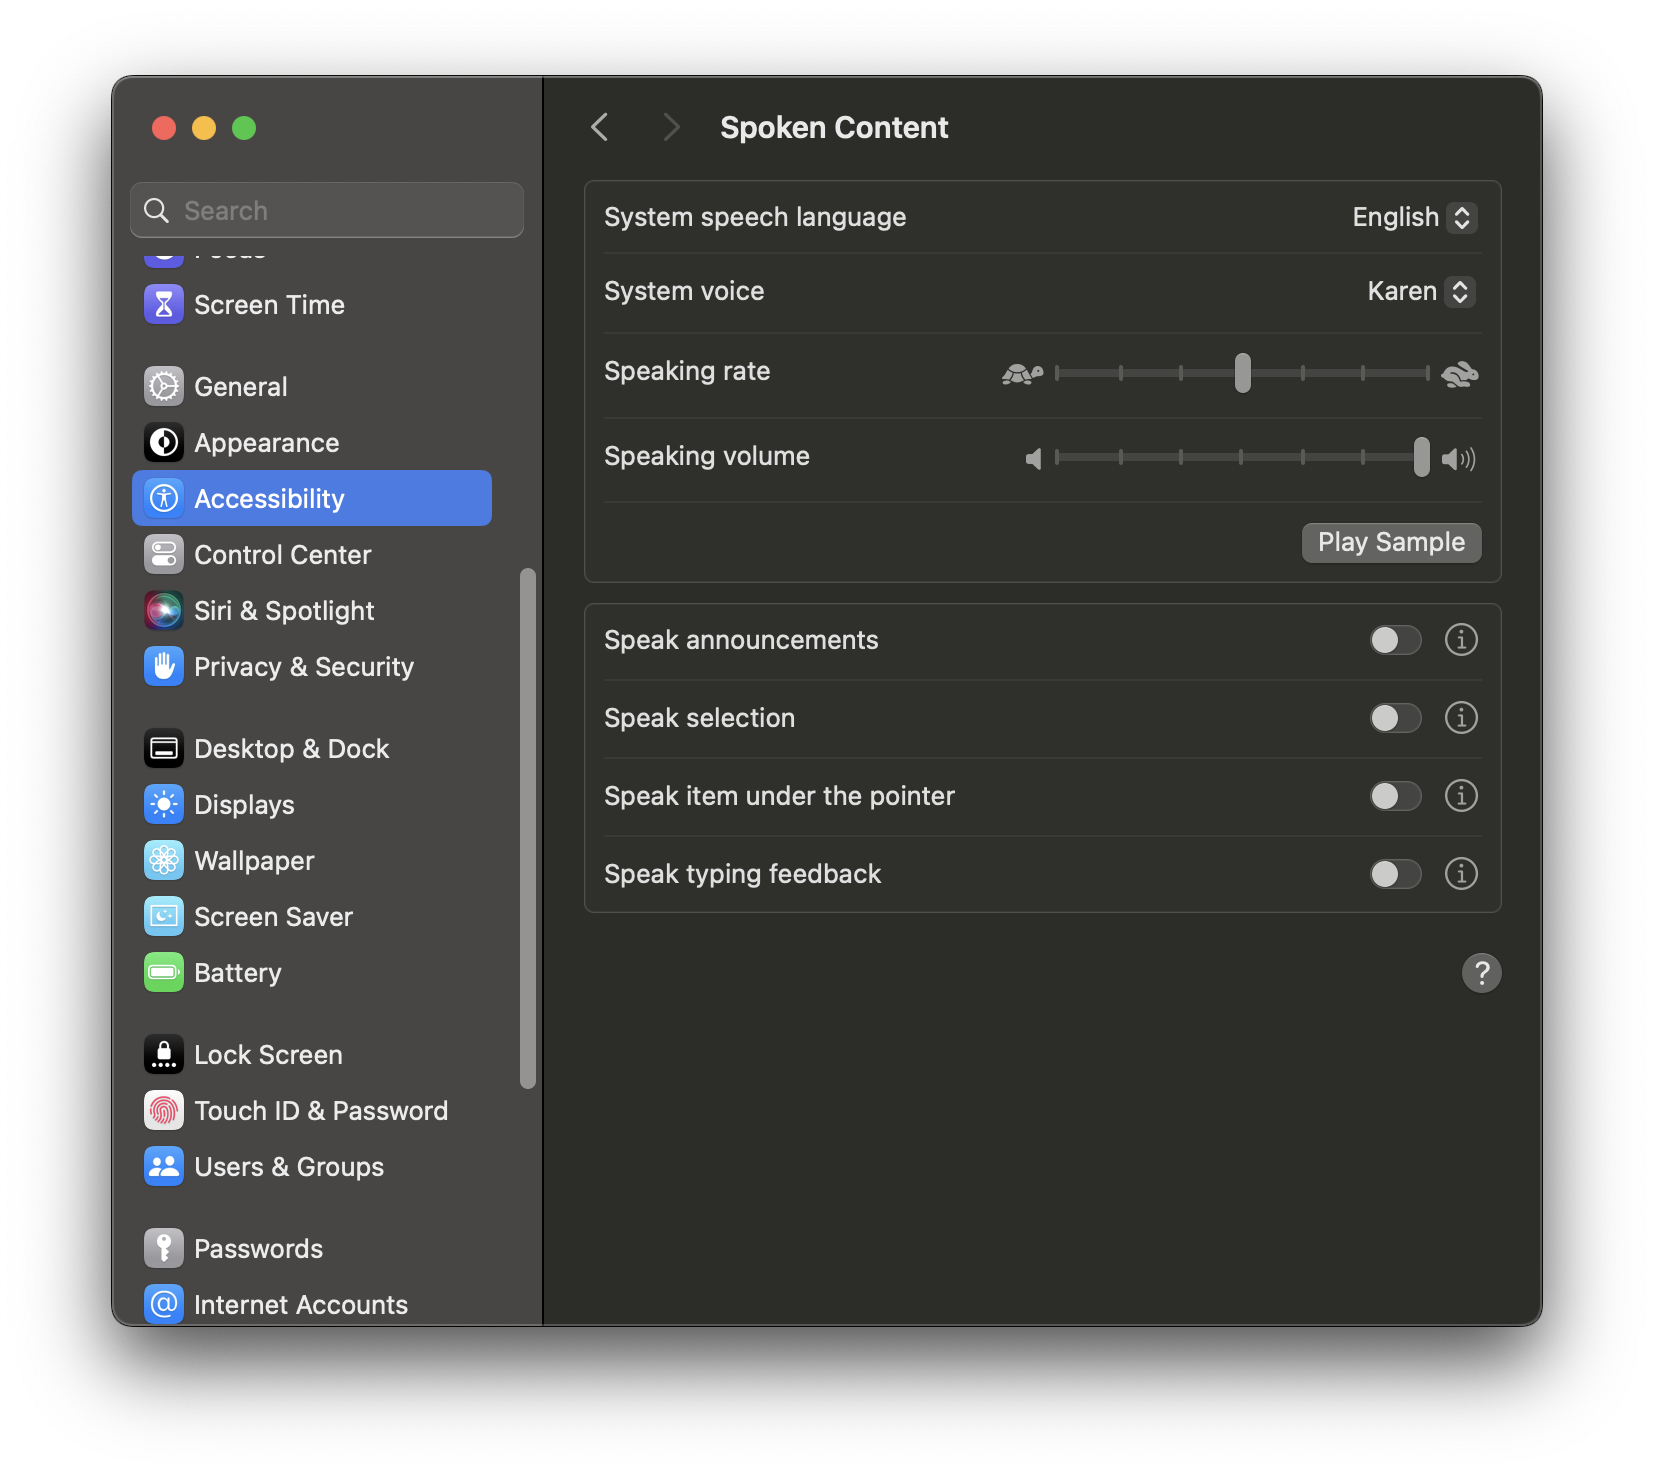Screen dimensions: 1654x1474
Task: Click info icon beside Speak typing feedback
Action: 1461,874
